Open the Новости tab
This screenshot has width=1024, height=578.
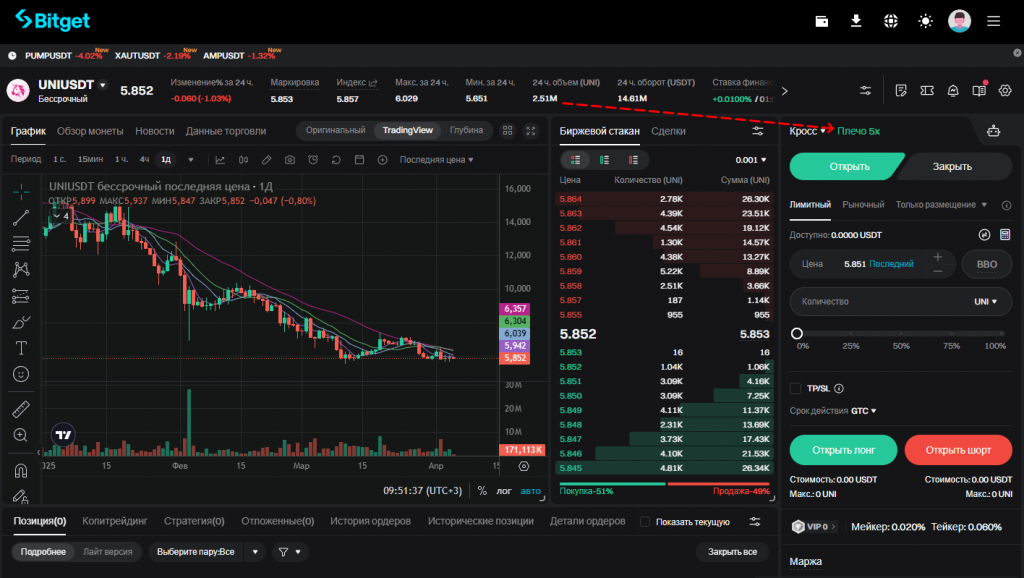pyautogui.click(x=155, y=131)
